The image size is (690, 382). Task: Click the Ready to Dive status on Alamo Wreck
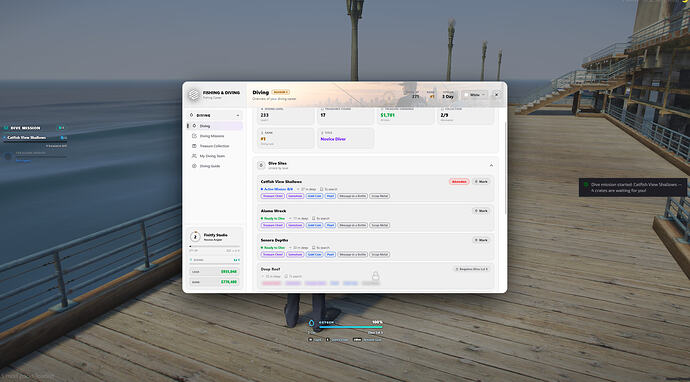click(273, 218)
